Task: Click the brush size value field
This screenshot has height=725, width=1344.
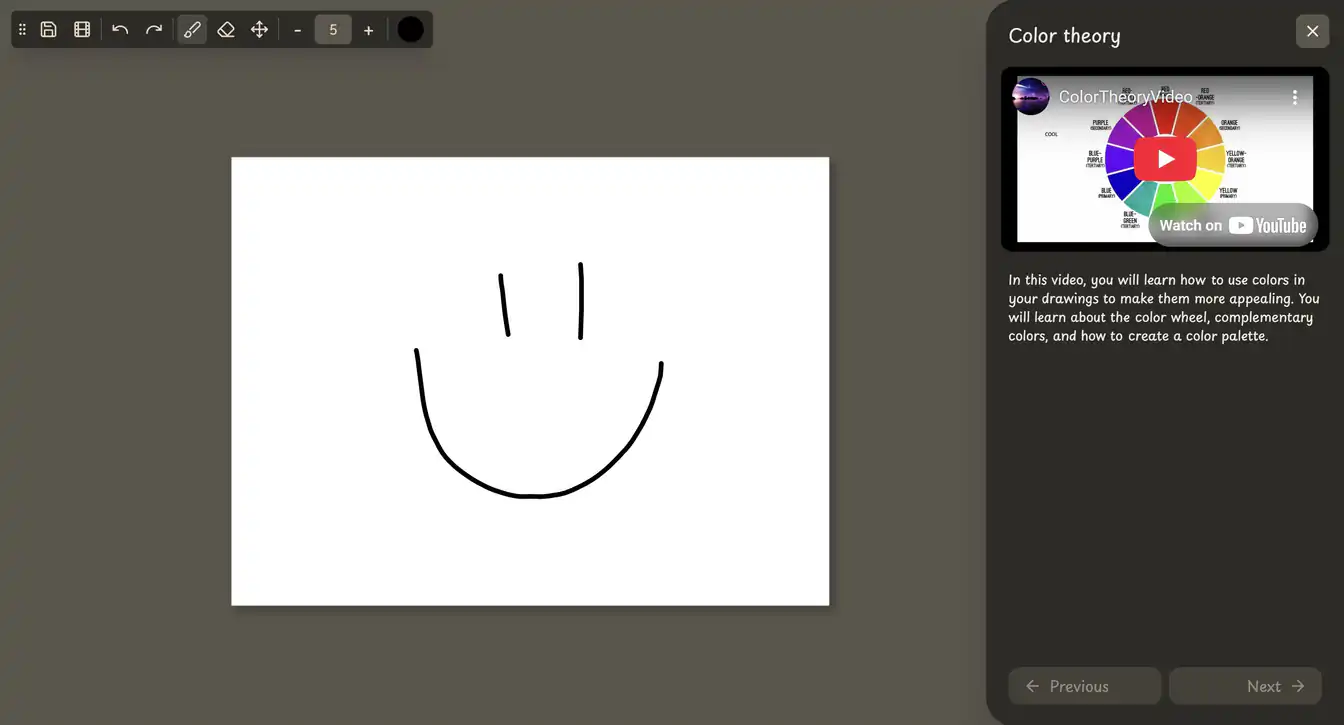Action: point(333,29)
